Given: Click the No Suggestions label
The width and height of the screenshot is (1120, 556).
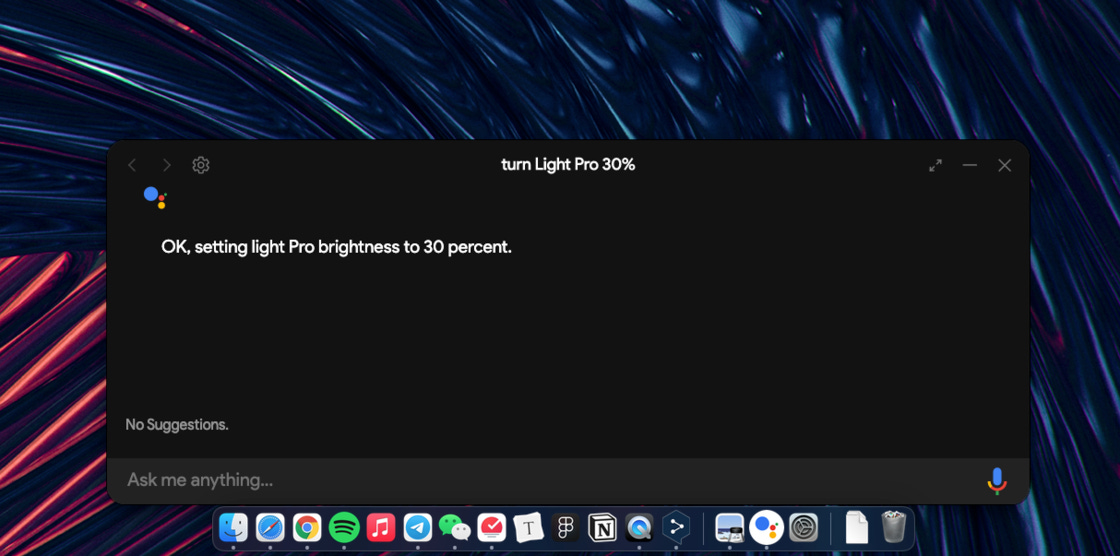Looking at the screenshot, I should pos(177,425).
